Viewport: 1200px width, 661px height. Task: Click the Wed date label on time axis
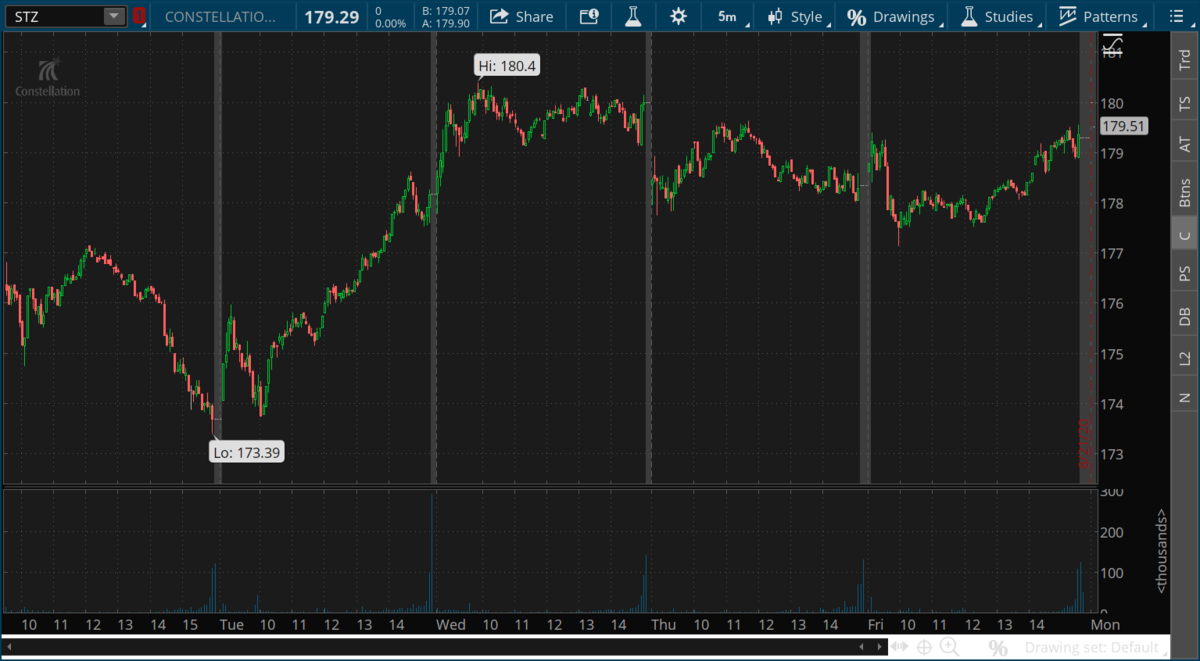tap(451, 625)
